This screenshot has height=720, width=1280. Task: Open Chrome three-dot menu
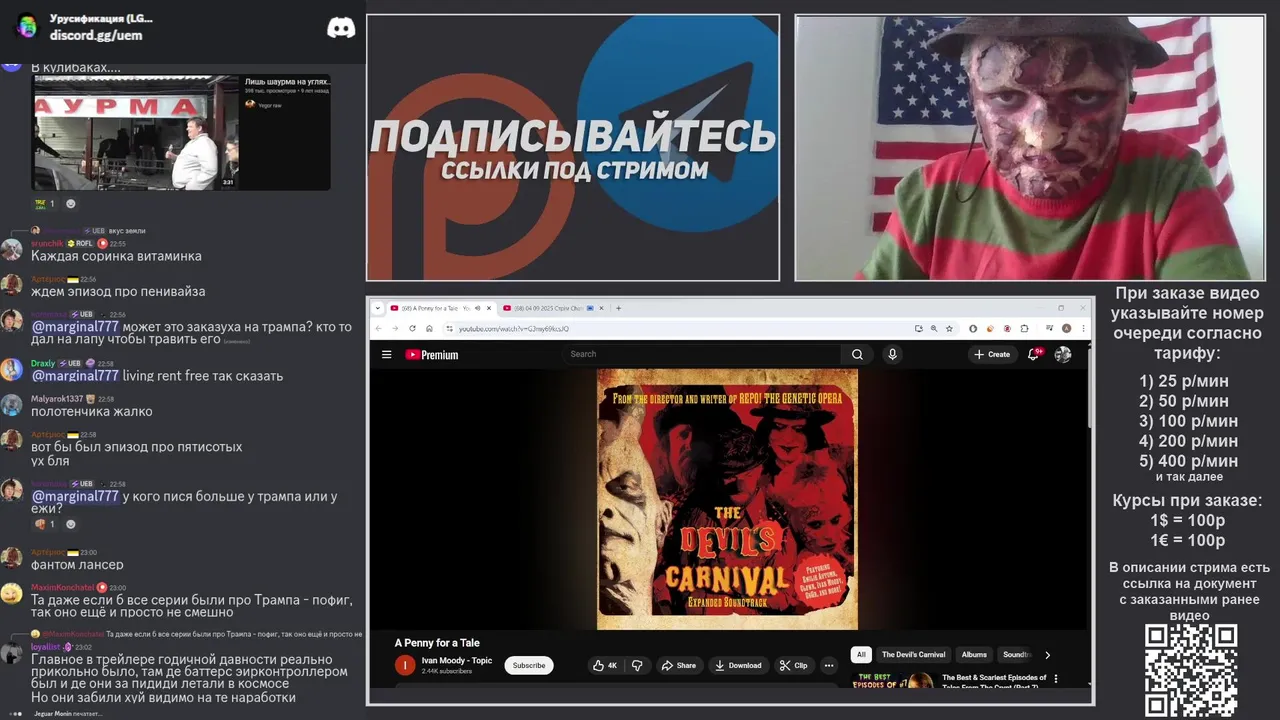pos(1082,328)
